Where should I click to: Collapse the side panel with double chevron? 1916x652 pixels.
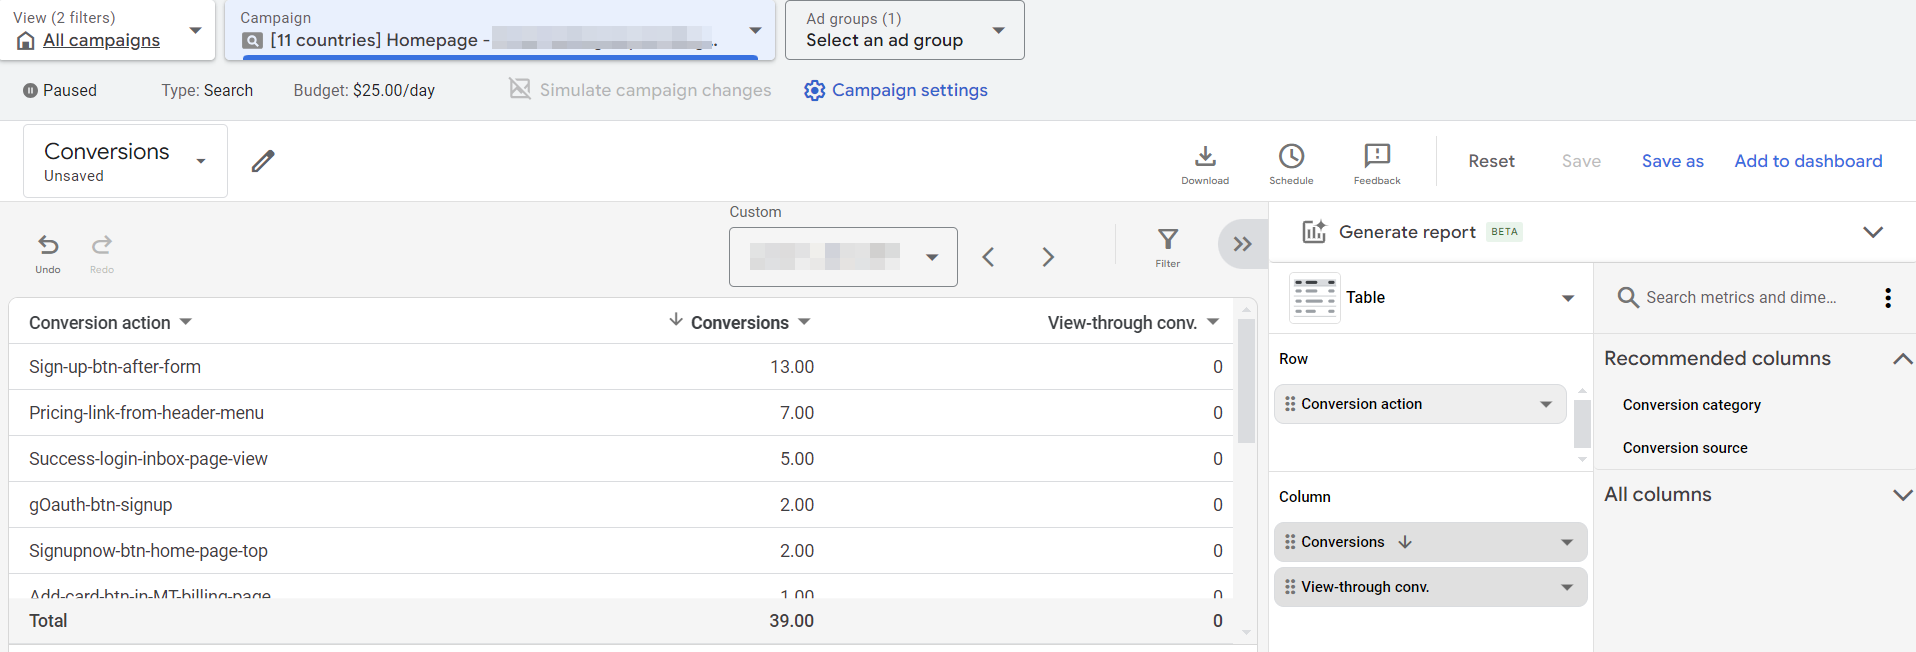pos(1242,244)
